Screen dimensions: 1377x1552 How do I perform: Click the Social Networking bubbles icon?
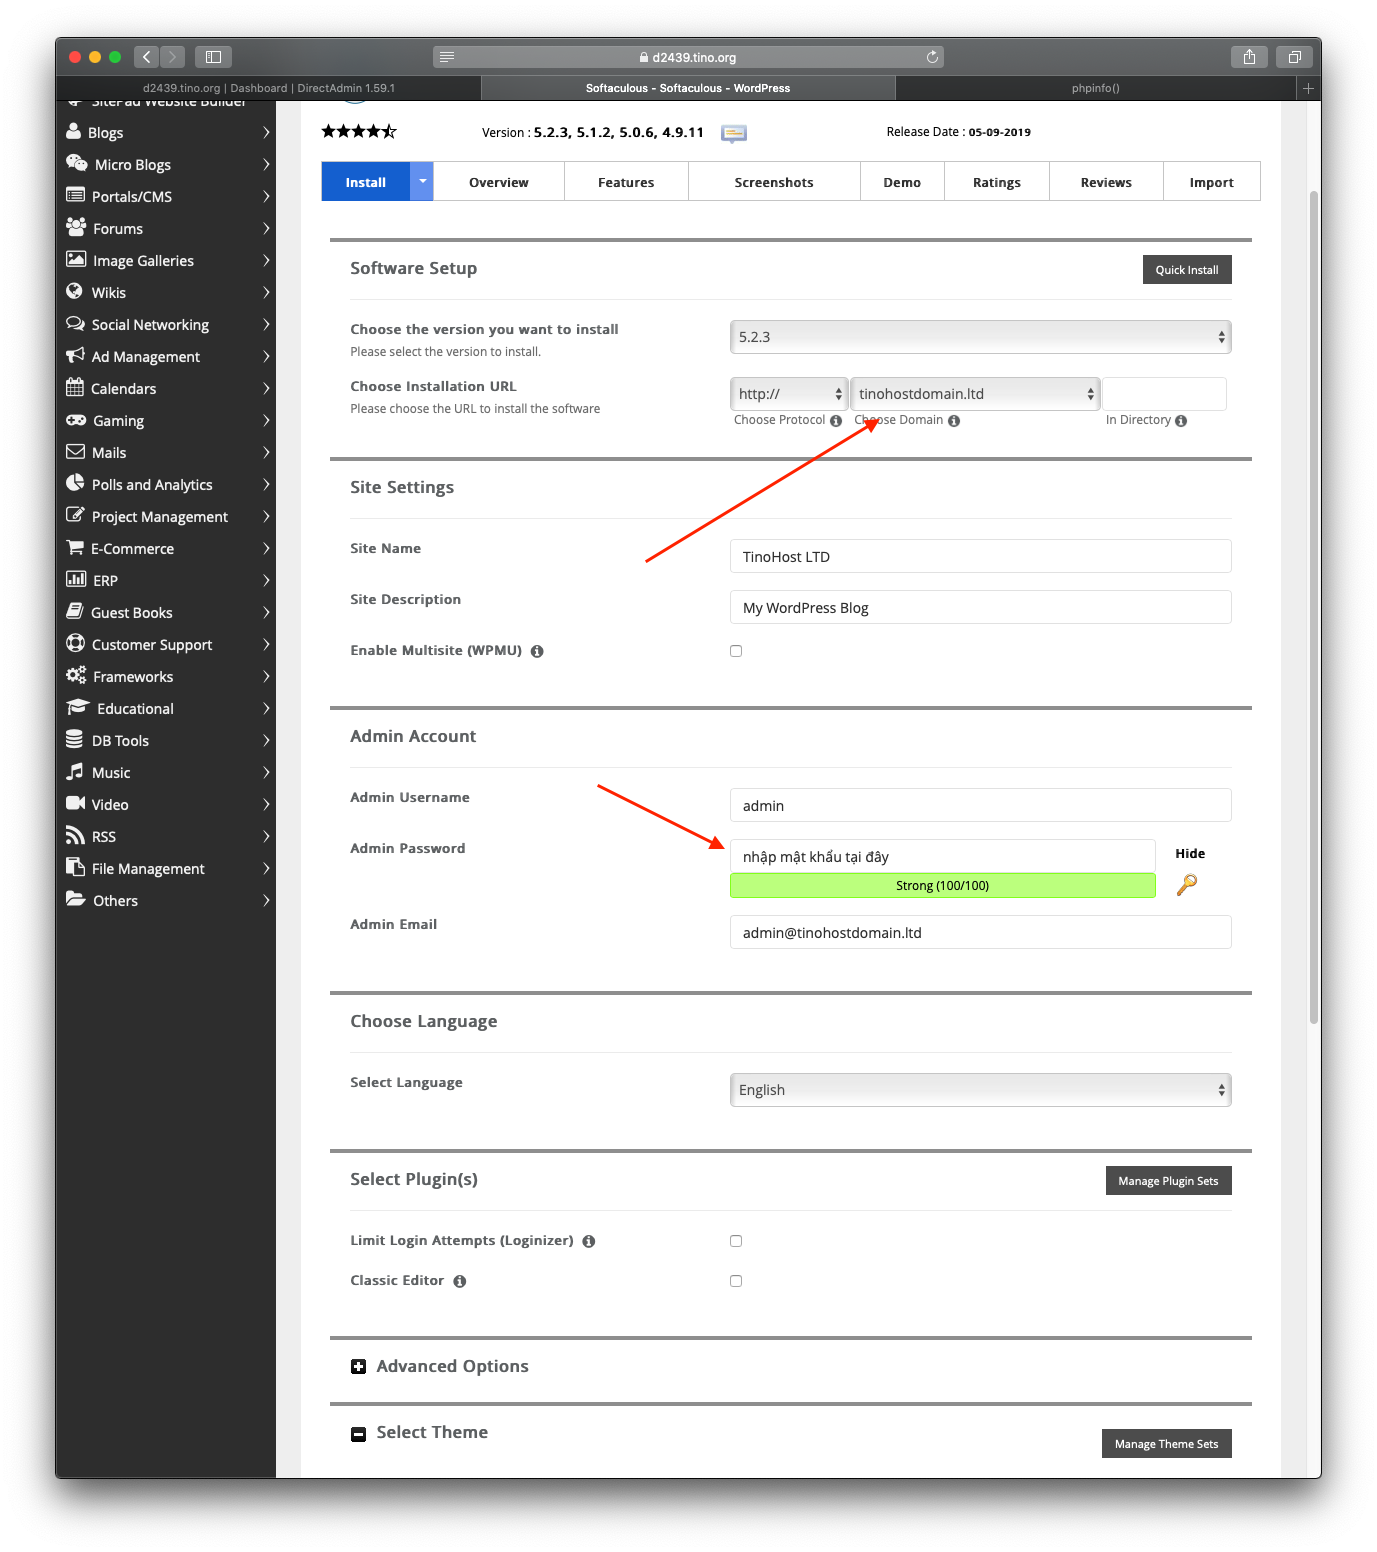pyautogui.click(x=75, y=323)
